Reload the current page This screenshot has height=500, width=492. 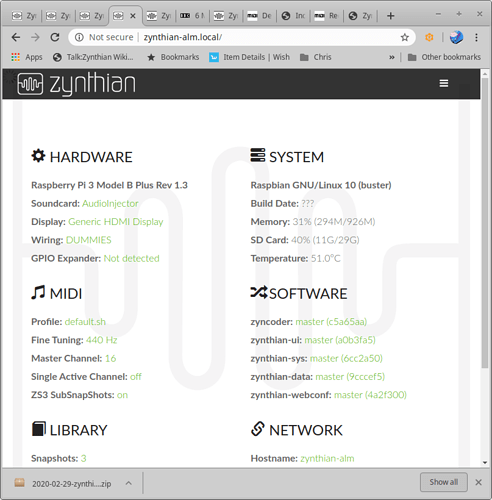55,37
